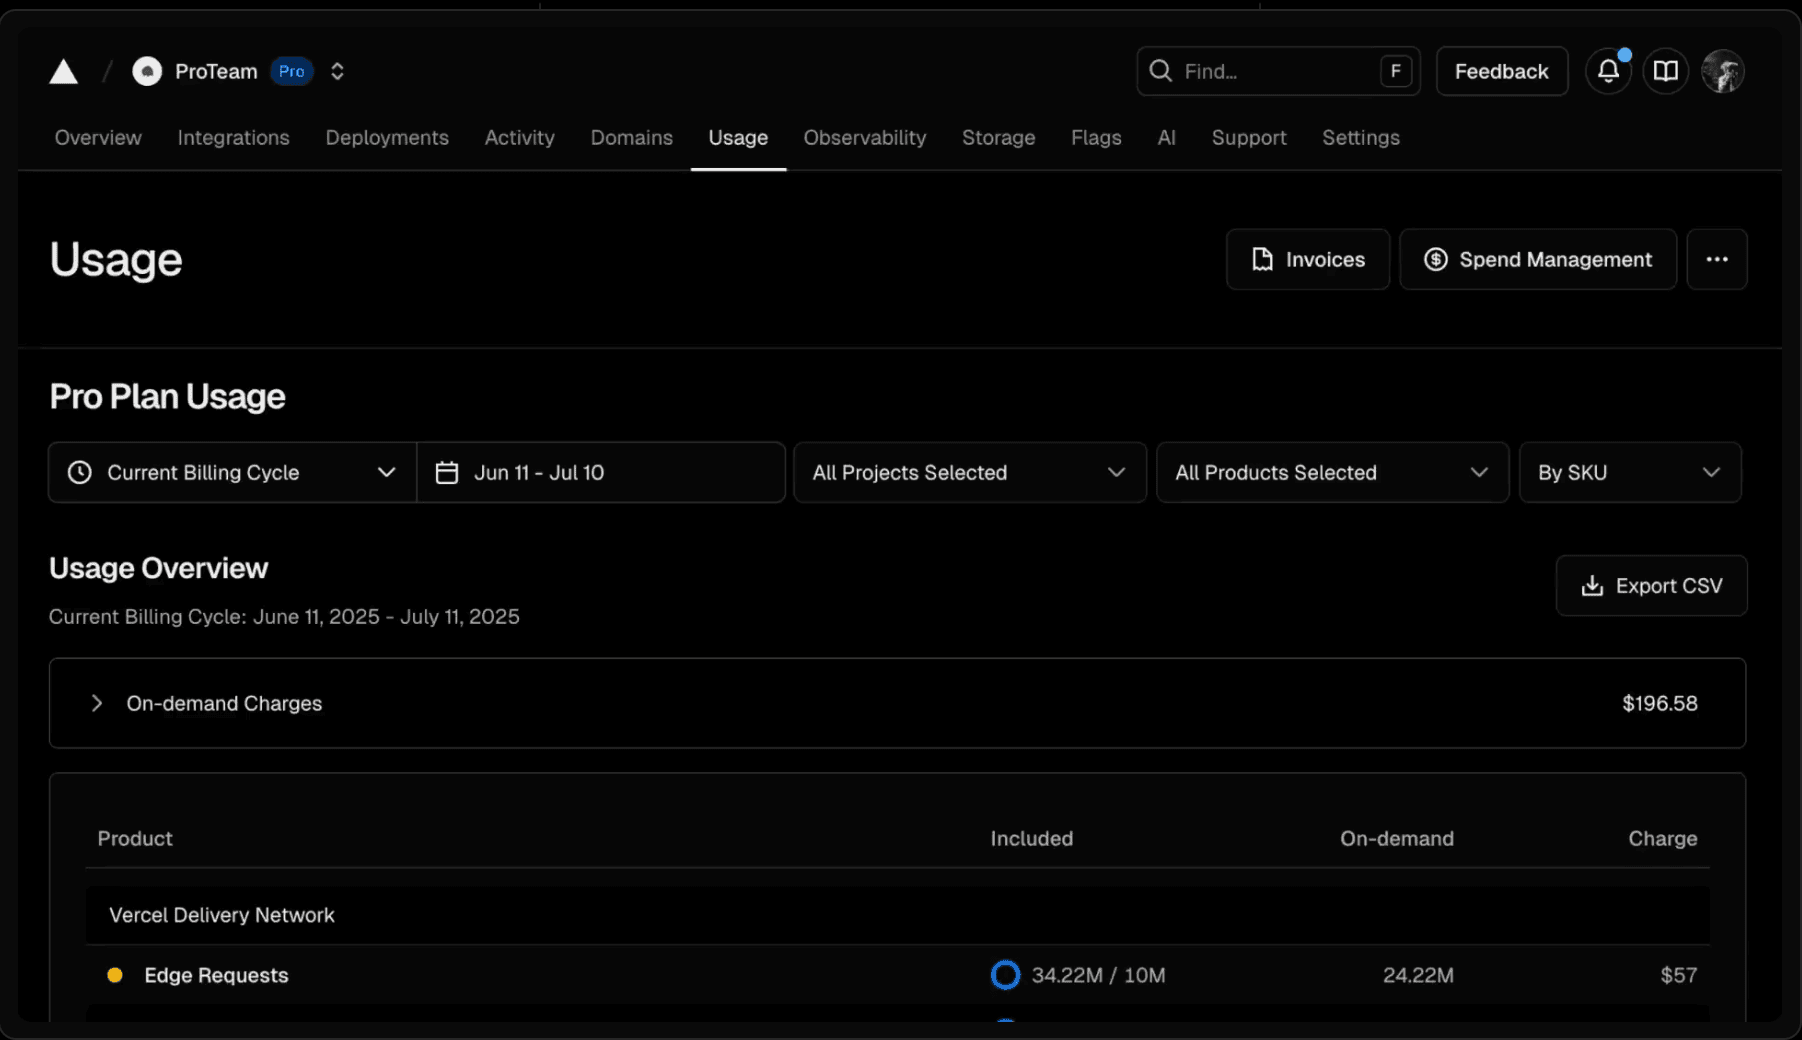This screenshot has height=1040, width=1802.
Task: Click the ProTeam team avatar icon
Action: point(147,72)
